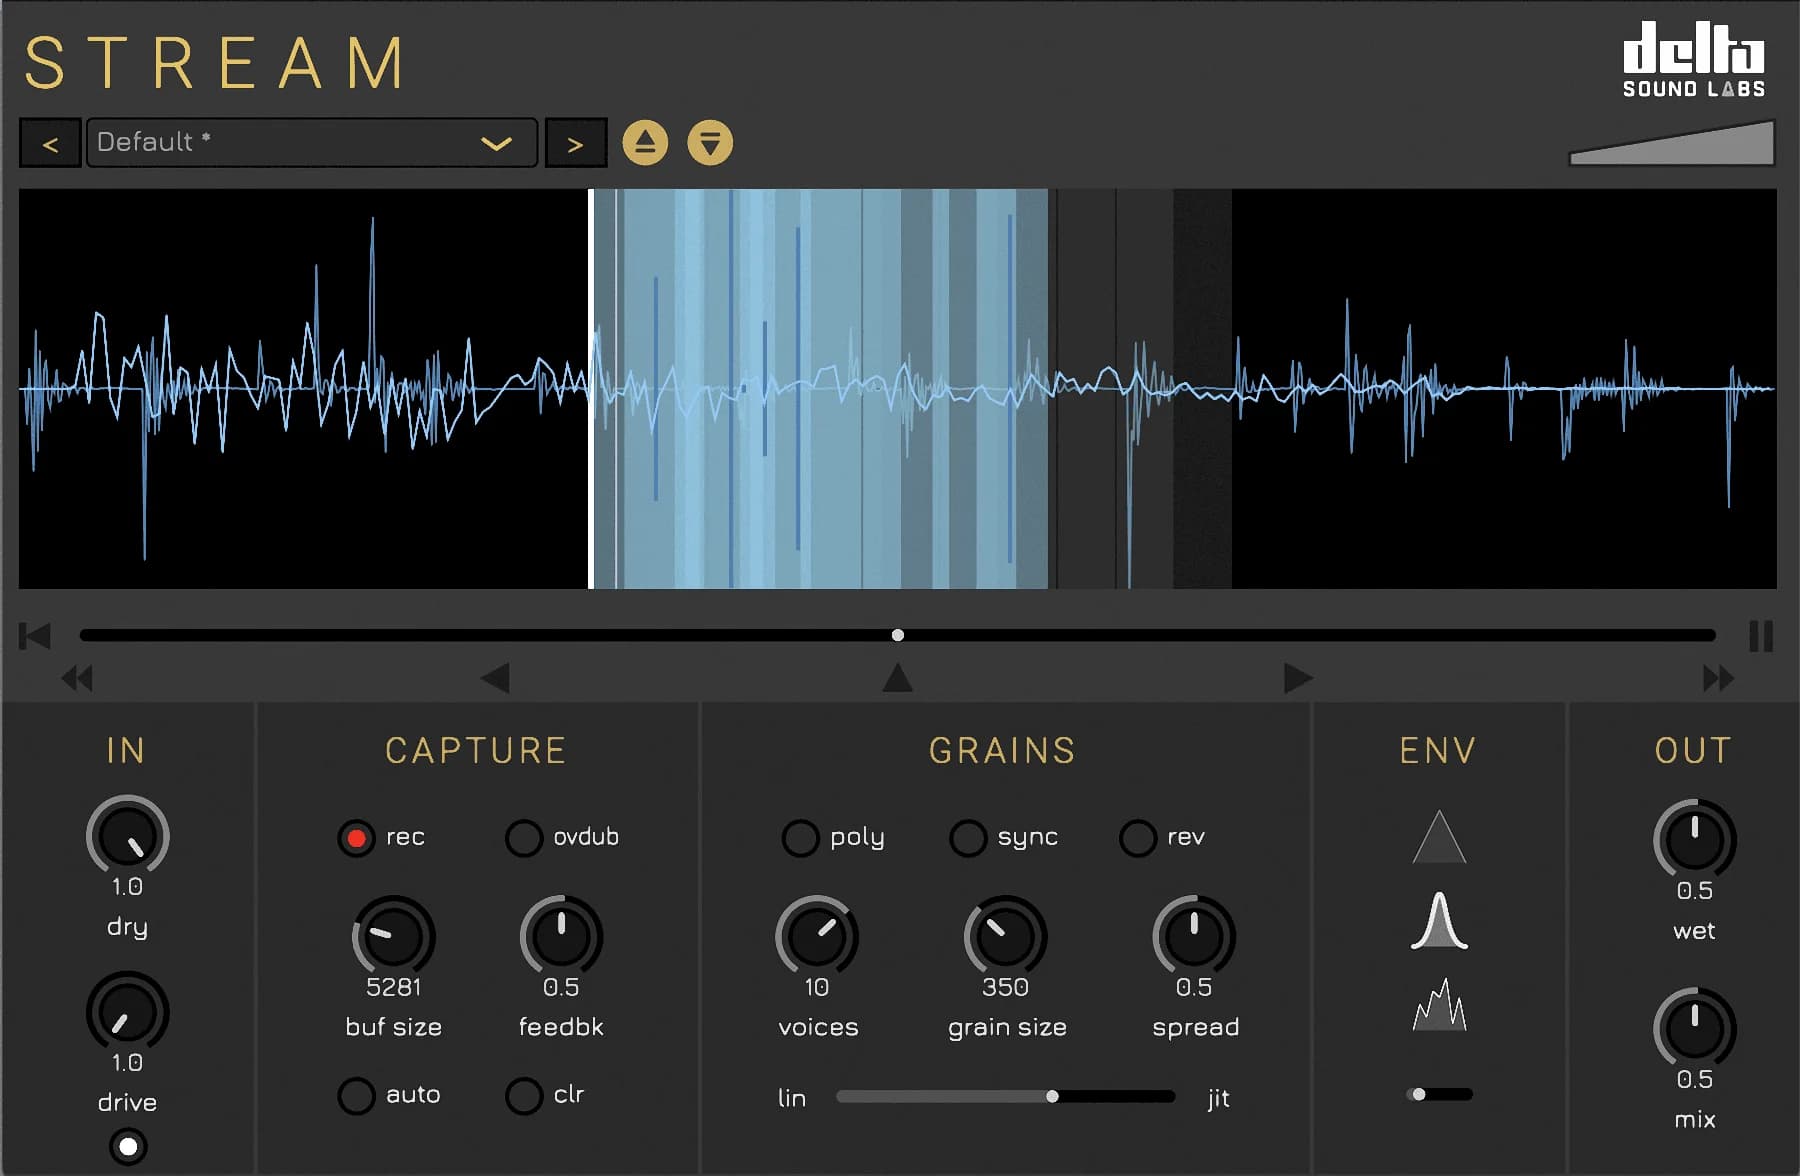Click the next preset arrow button
1800x1176 pixels.
[575, 142]
